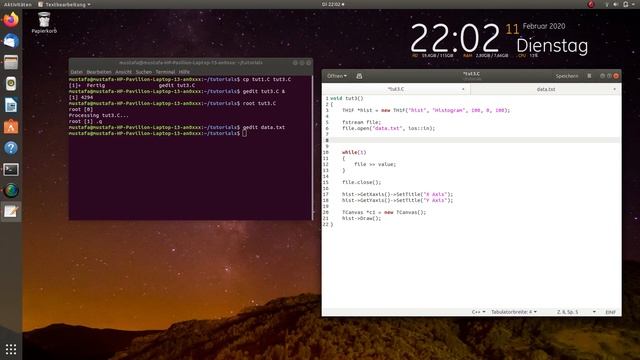Image resolution: width=640 pixels, height=360 pixels.
Task: Open the Files manager dock icon
Action: (x=11, y=62)
